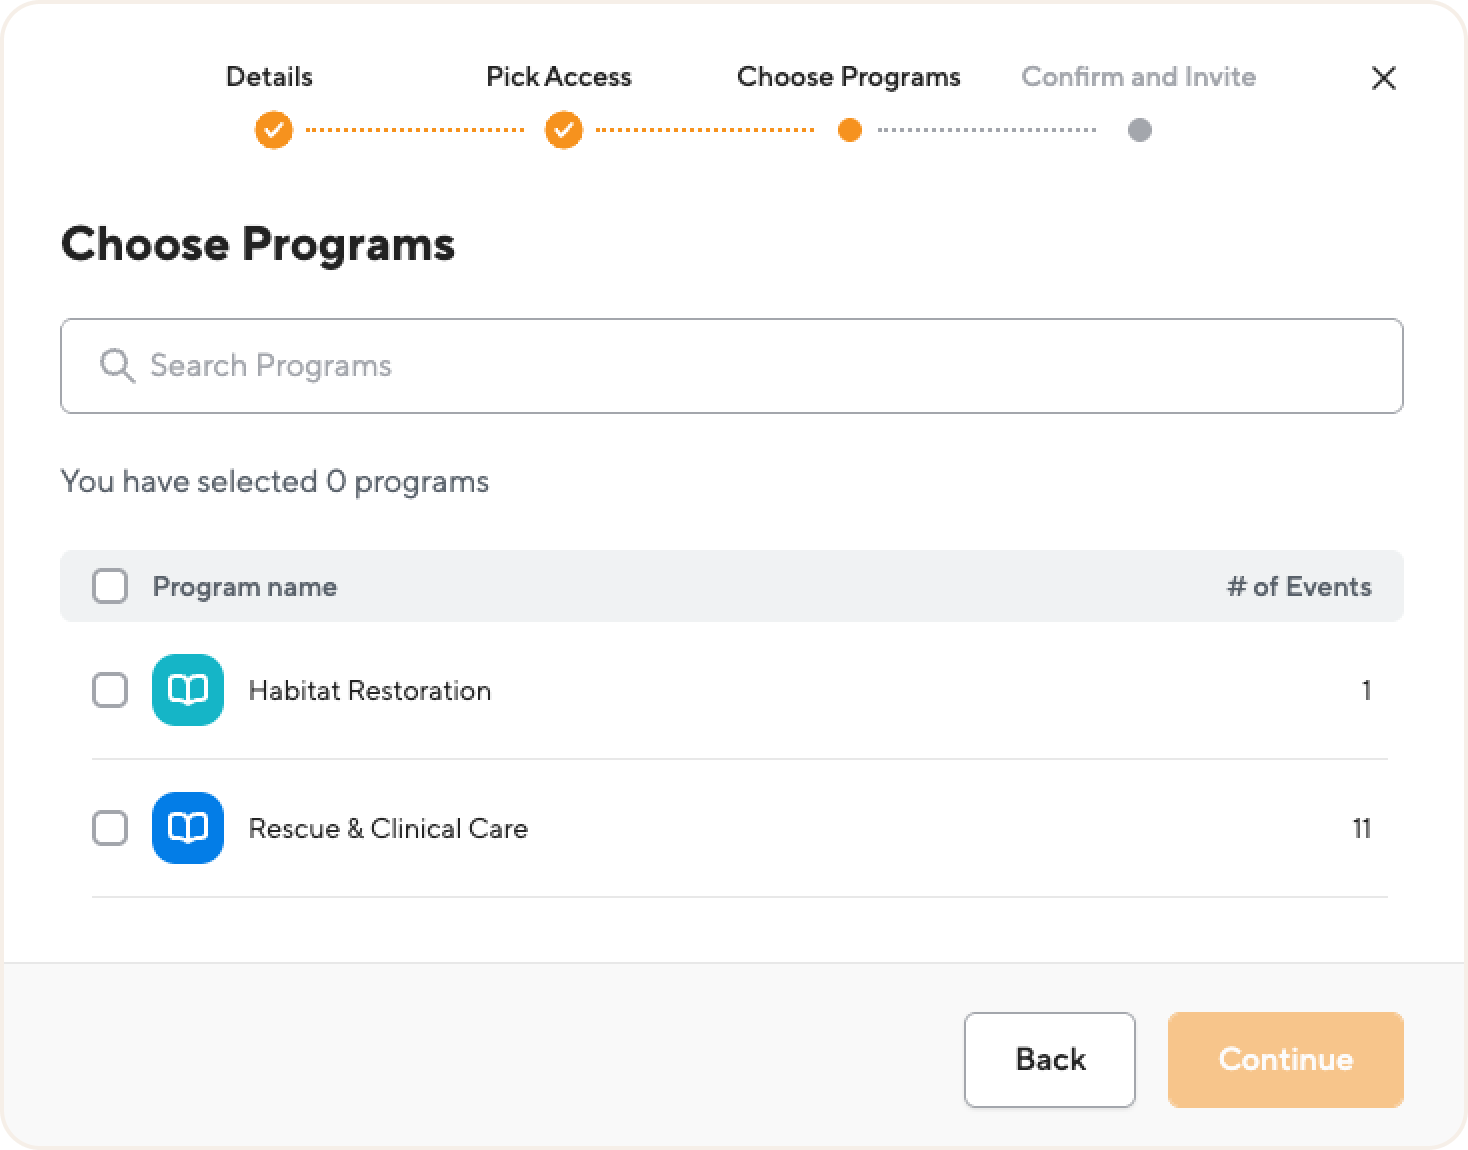Click the Back button
Image resolution: width=1468 pixels, height=1150 pixels.
[1050, 1060]
